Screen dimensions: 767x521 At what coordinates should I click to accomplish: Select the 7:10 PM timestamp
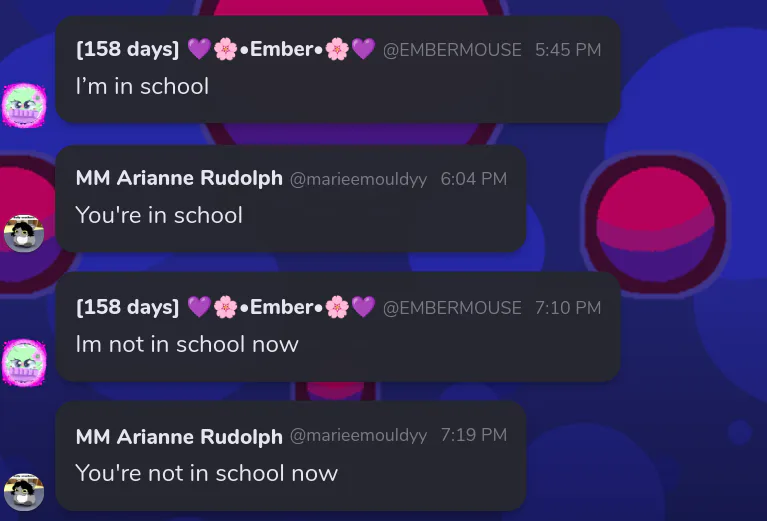568,308
